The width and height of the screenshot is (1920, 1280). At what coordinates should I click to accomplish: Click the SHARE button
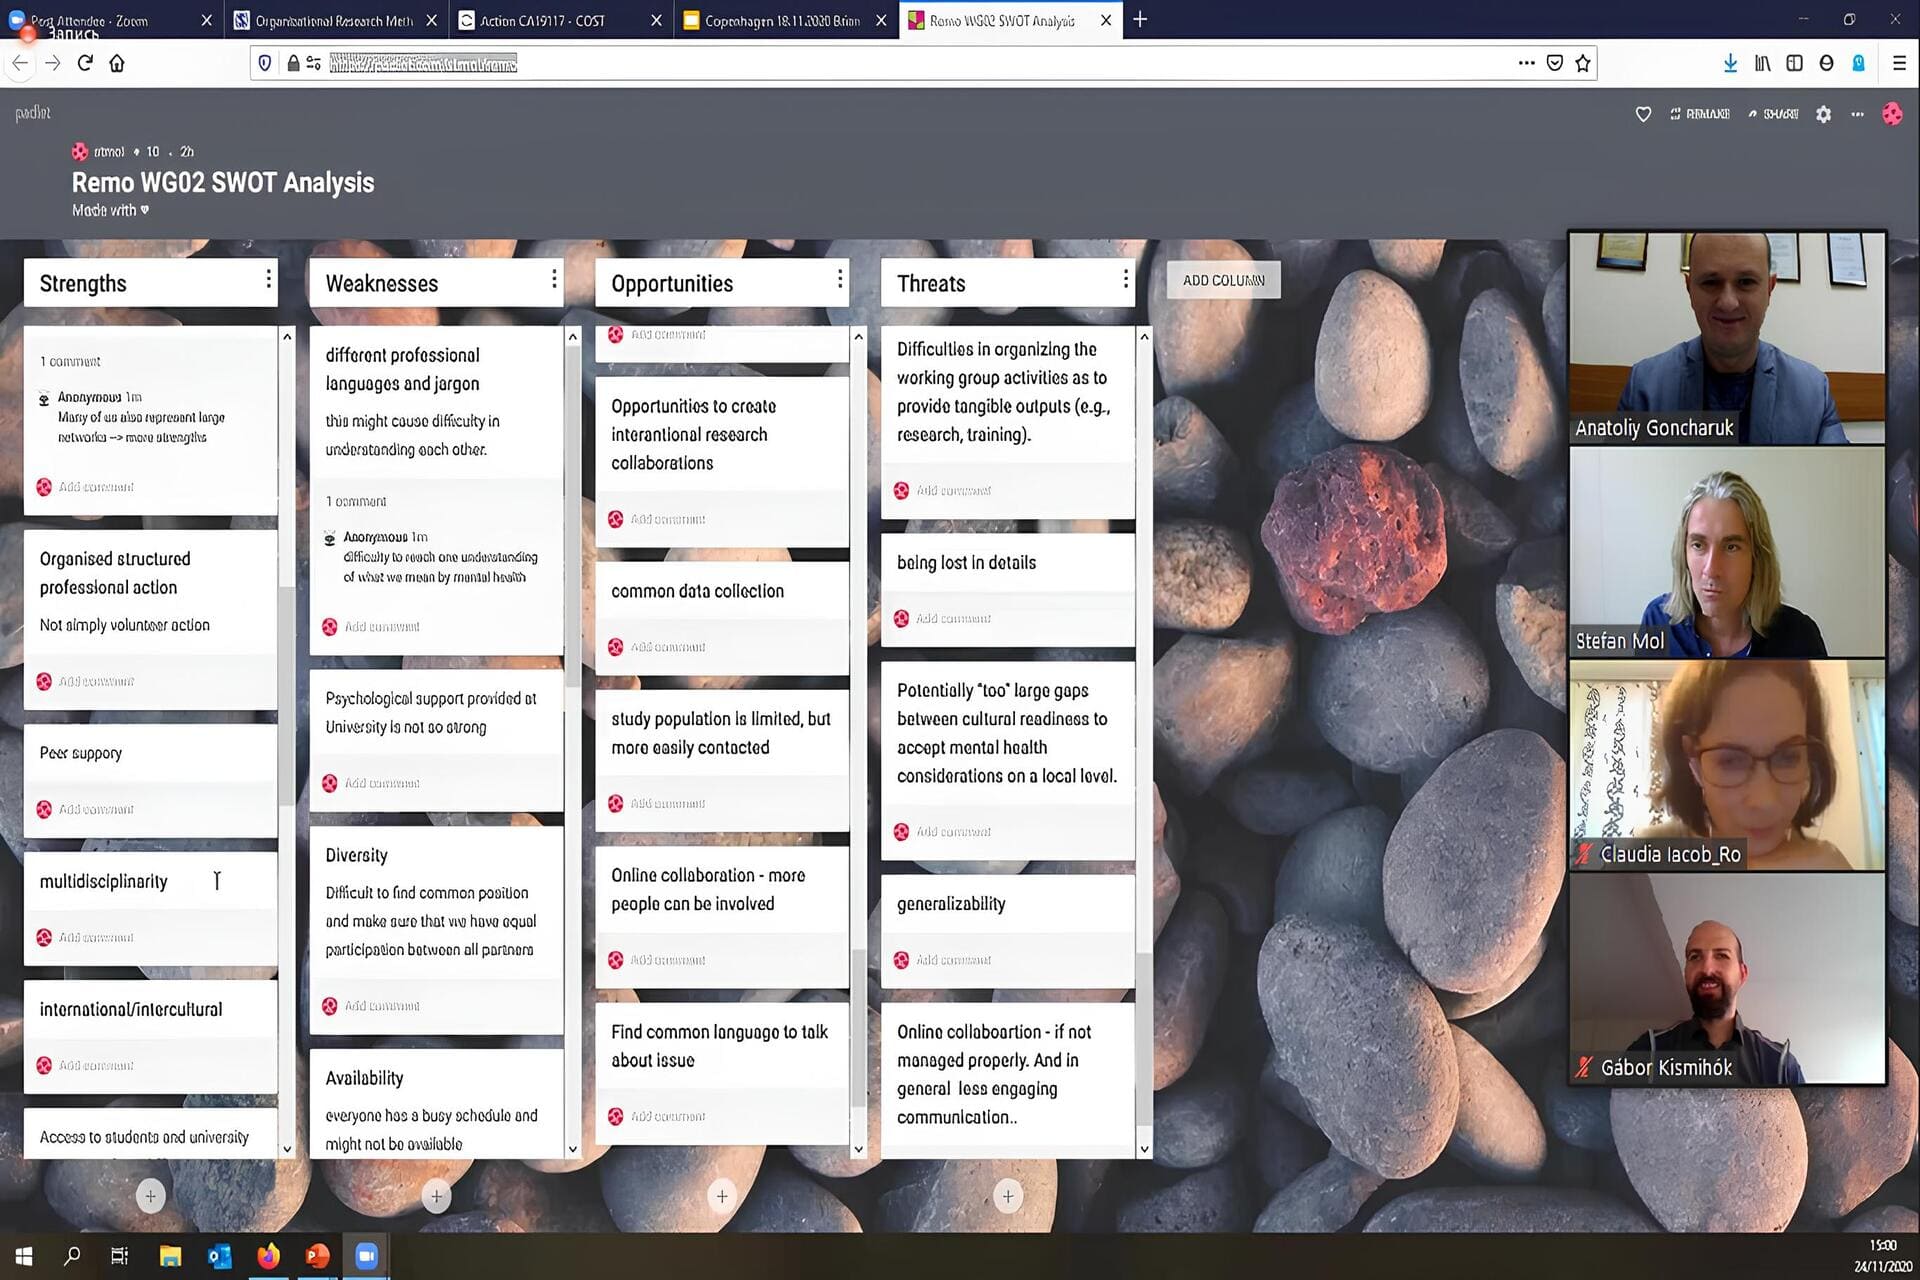(x=1773, y=114)
